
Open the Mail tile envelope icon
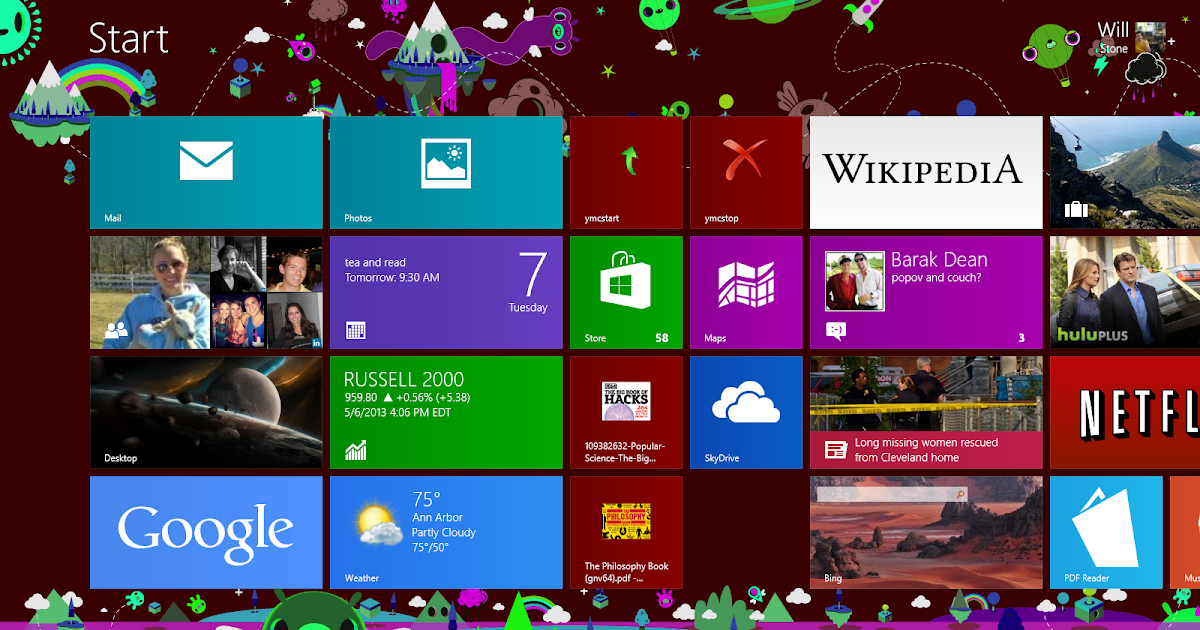click(206, 161)
